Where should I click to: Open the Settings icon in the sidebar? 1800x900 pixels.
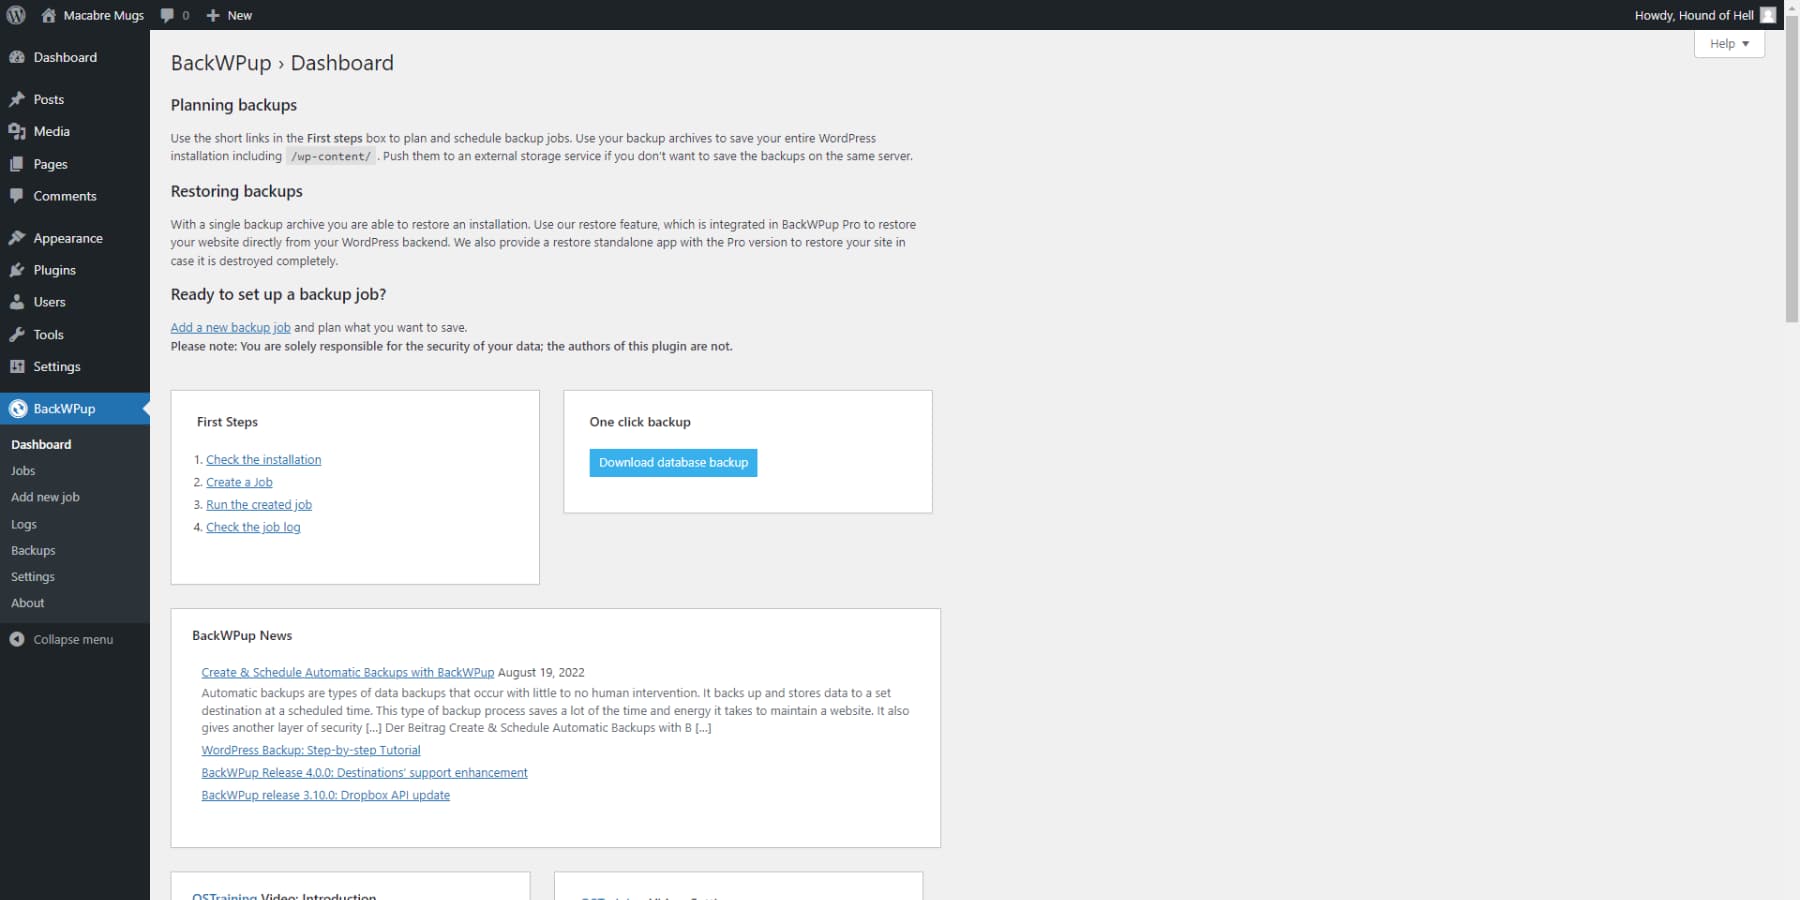point(17,366)
